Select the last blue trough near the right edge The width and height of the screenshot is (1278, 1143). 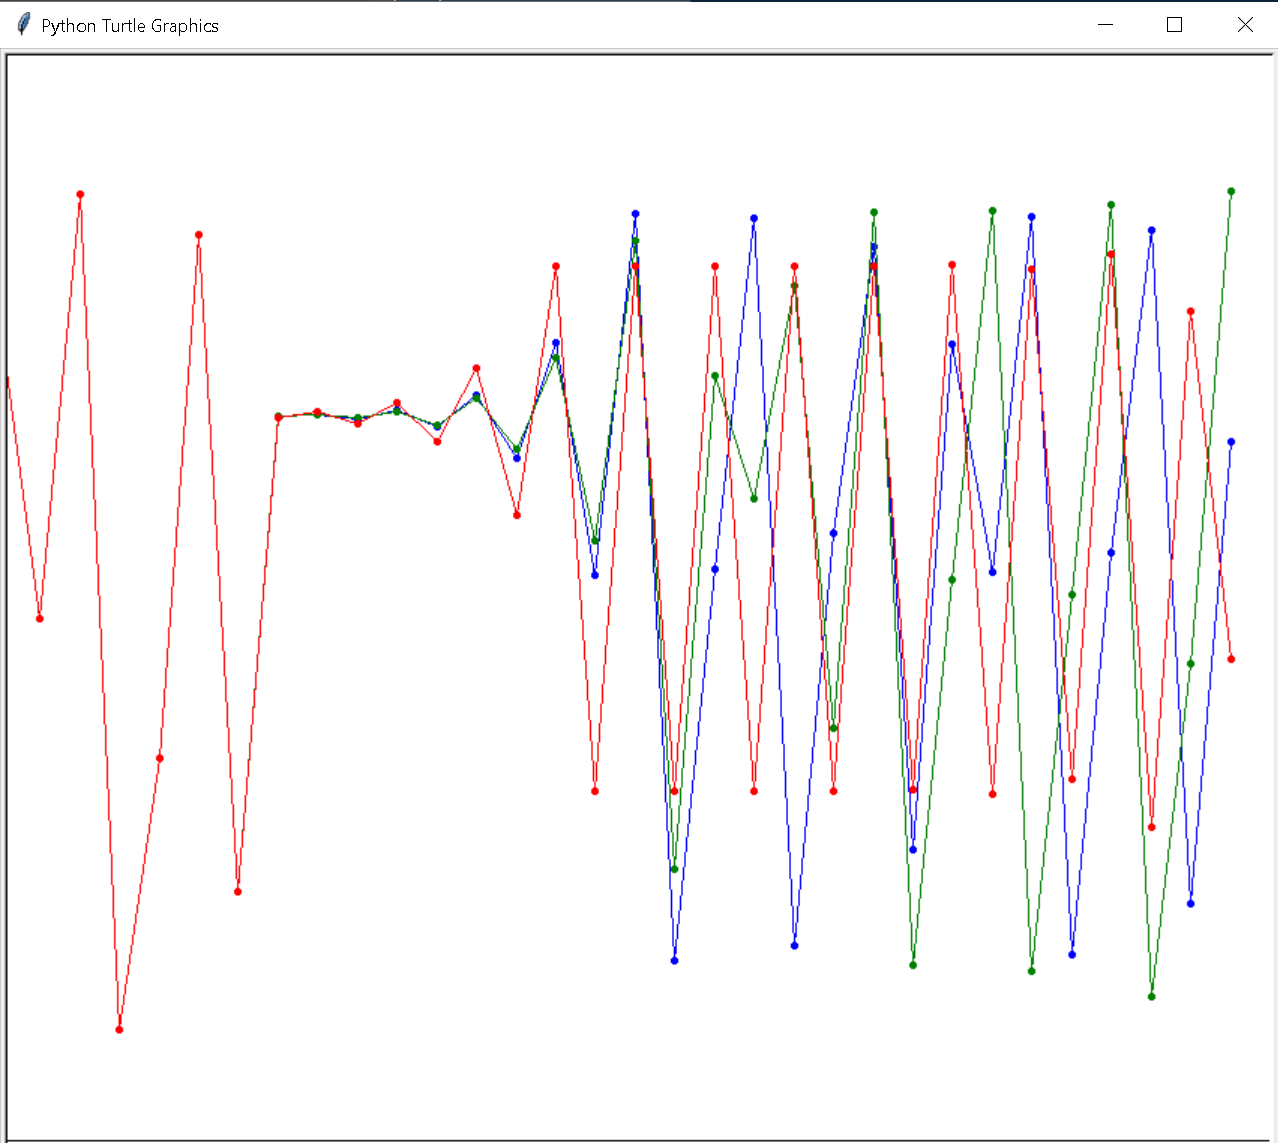tap(1191, 903)
